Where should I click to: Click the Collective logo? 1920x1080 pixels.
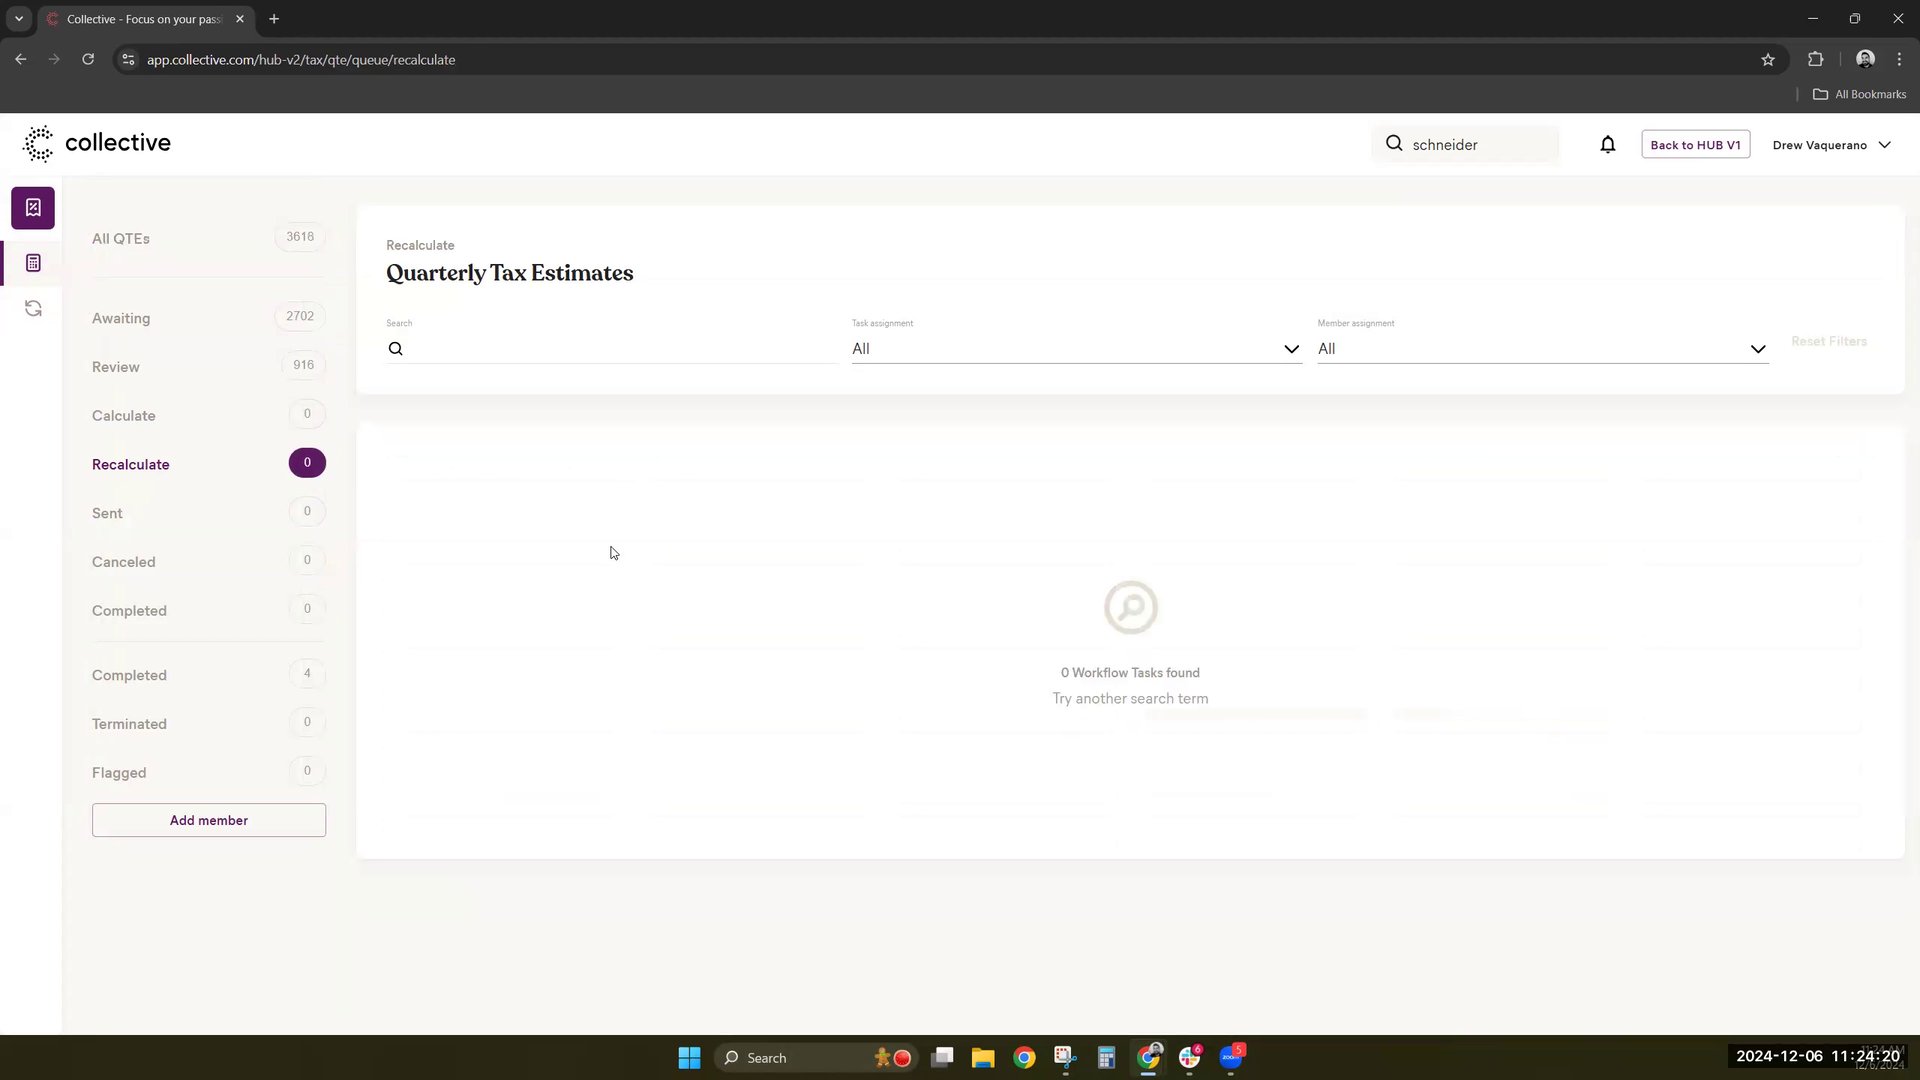point(97,143)
